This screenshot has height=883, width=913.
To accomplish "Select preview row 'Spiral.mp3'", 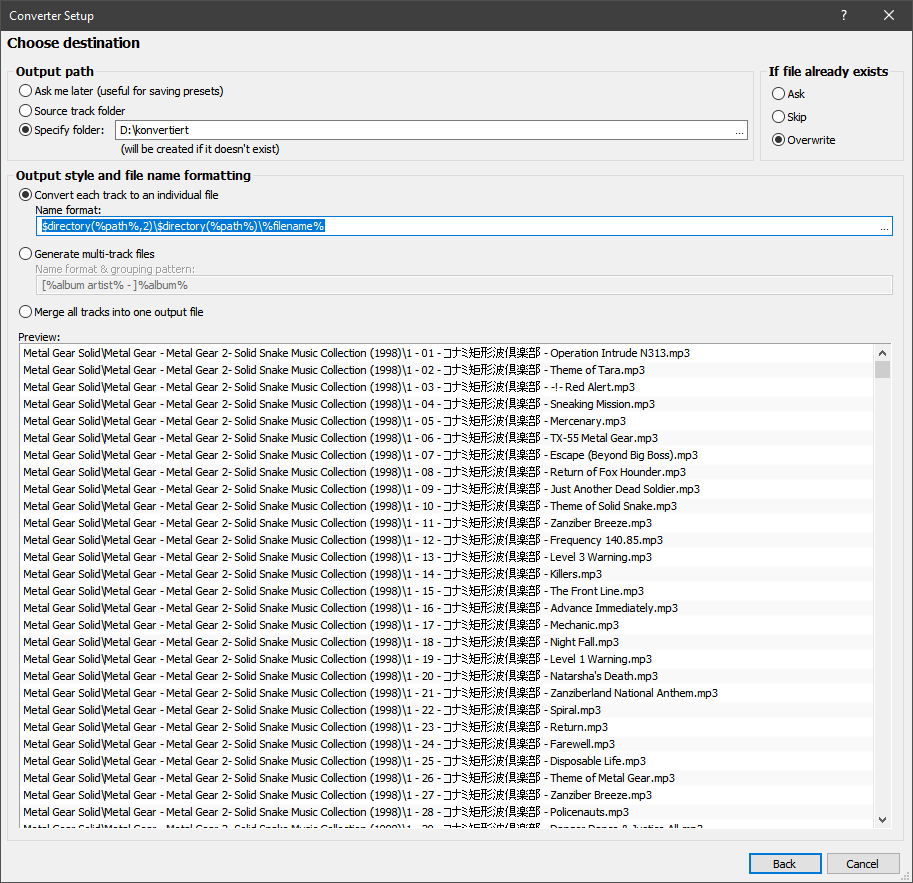I will point(446,710).
